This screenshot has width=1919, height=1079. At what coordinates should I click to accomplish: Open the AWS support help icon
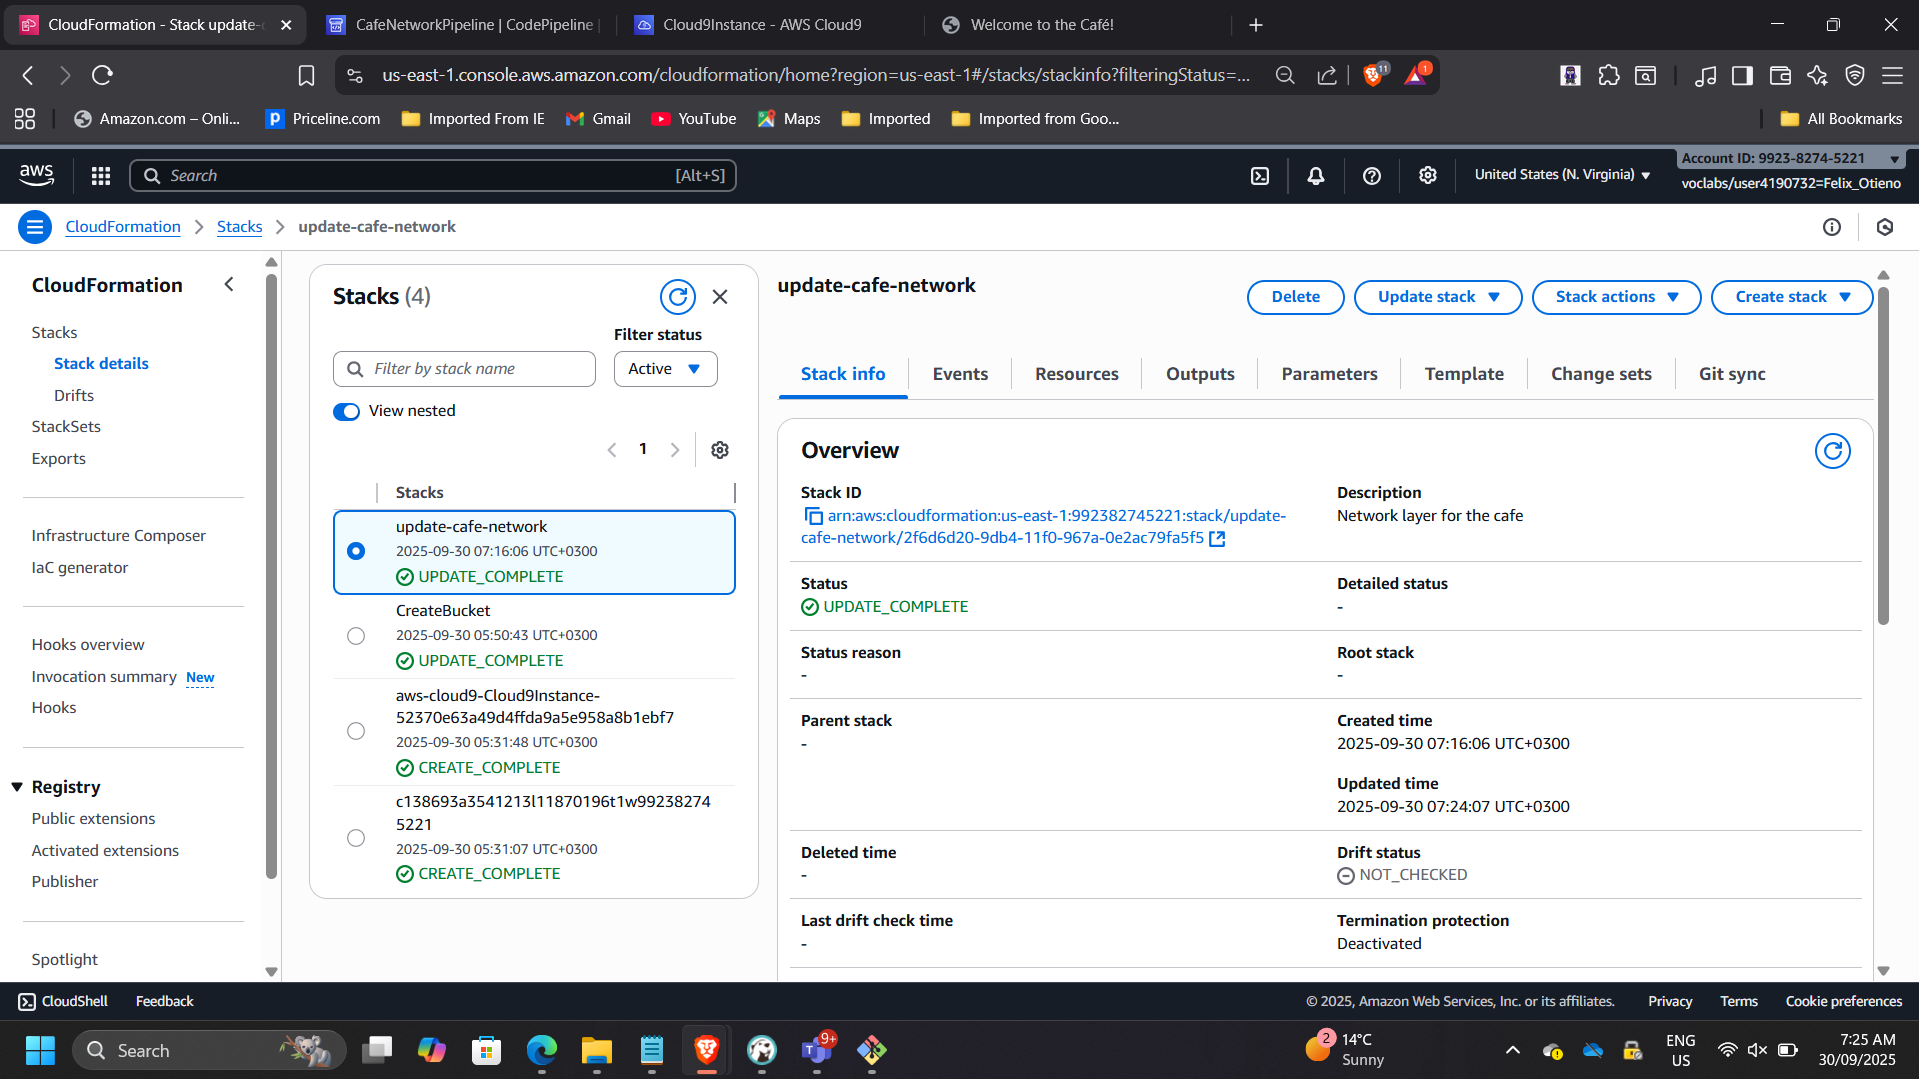coord(1372,176)
